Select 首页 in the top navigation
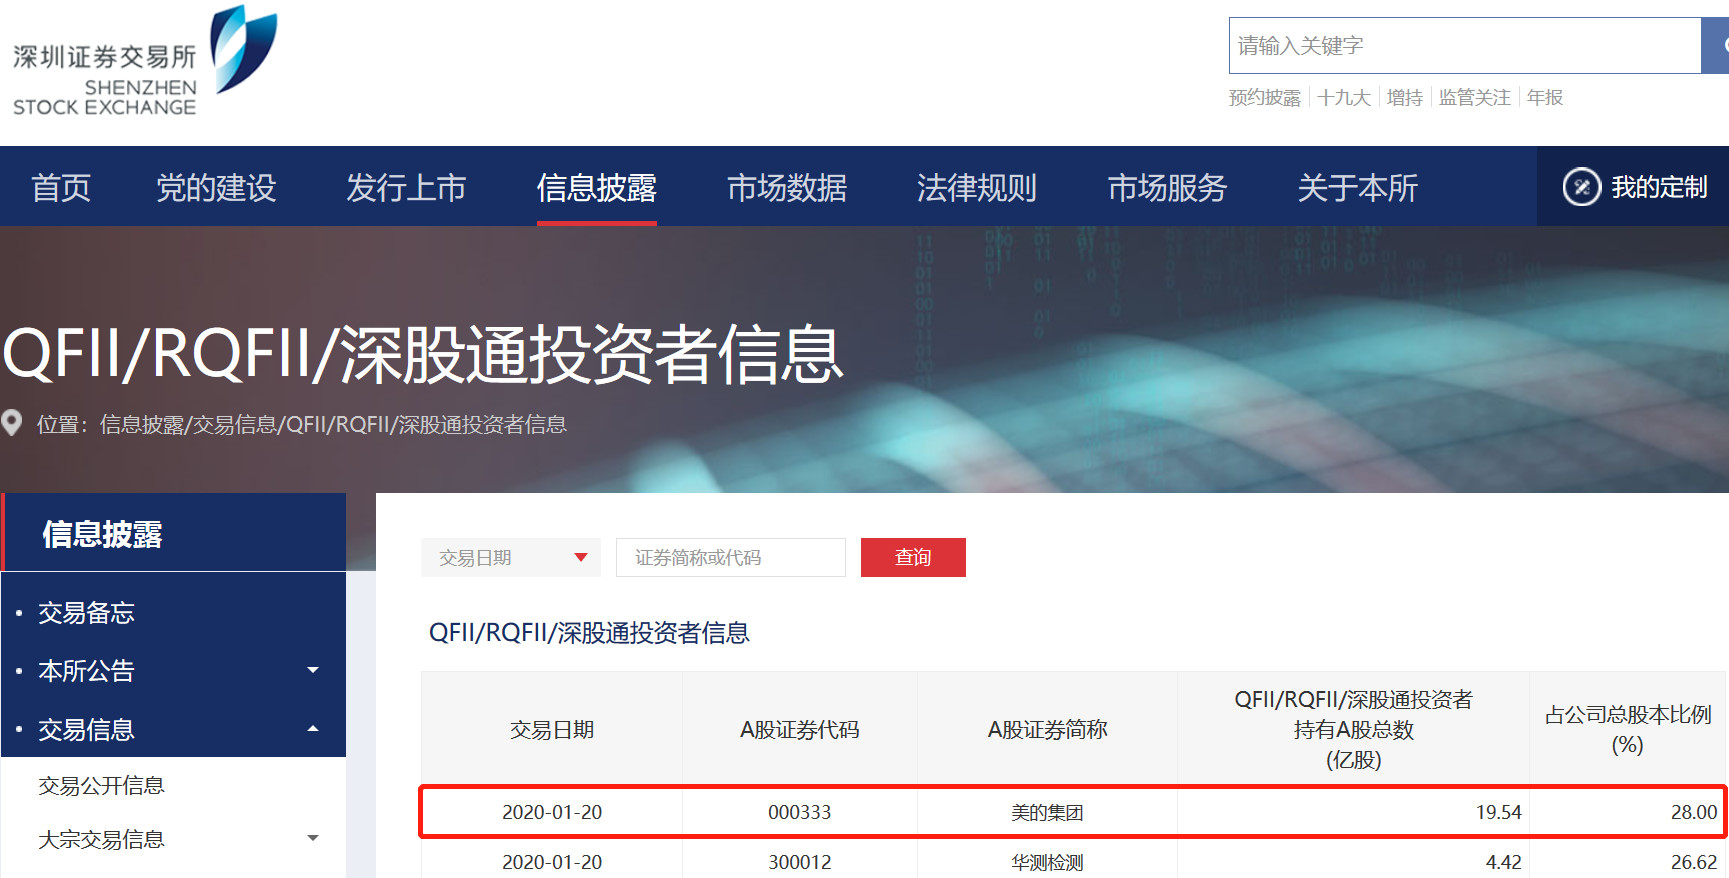This screenshot has height=878, width=1729. pos(61,187)
